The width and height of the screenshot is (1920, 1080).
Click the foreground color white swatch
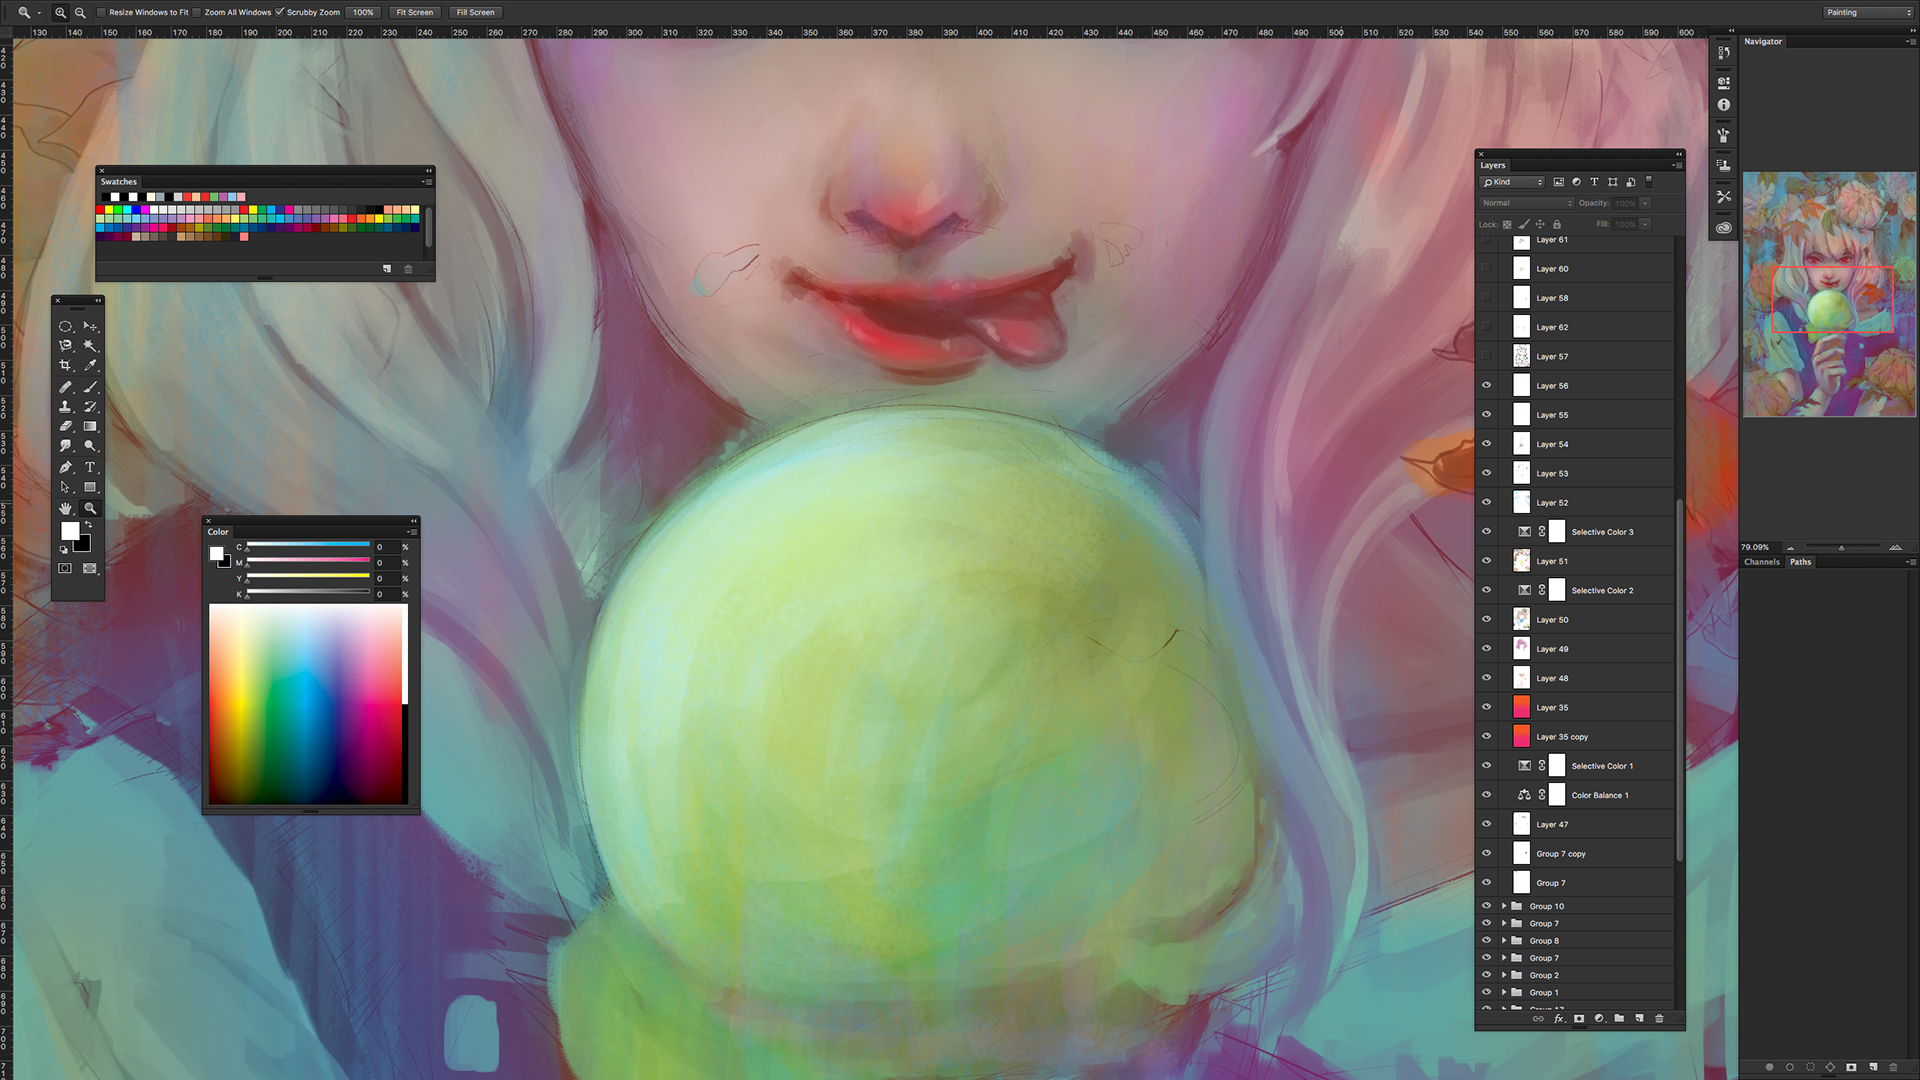coord(70,530)
